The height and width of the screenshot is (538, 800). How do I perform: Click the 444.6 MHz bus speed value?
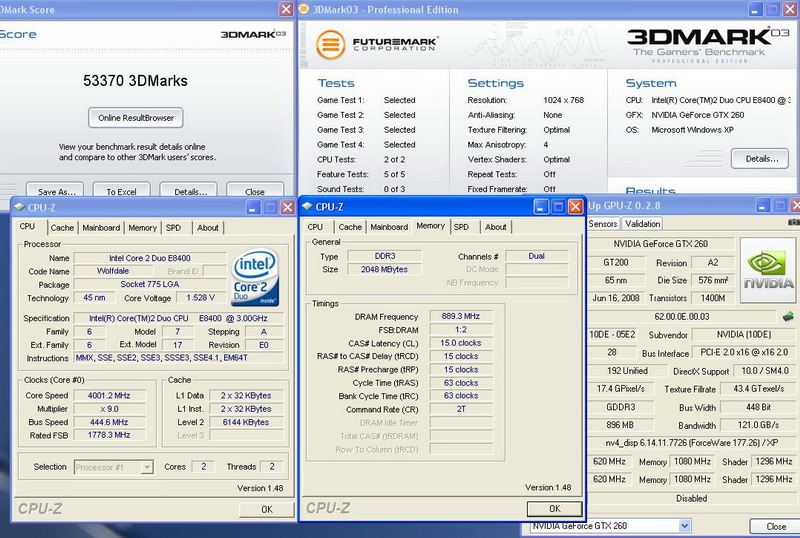[x=109, y=422]
